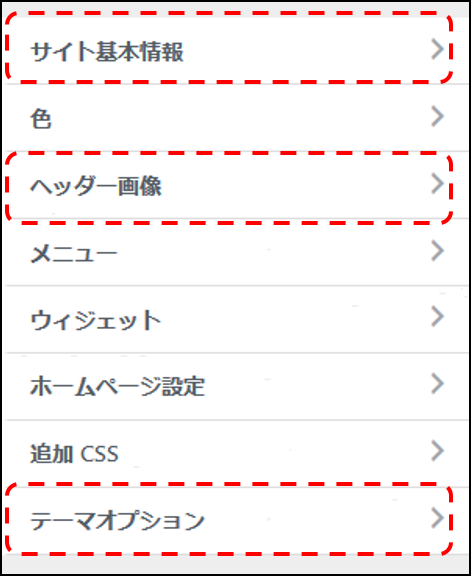Click the arrow beside 追加 CSS
Screen dimensions: 471x576
[x=437, y=451]
